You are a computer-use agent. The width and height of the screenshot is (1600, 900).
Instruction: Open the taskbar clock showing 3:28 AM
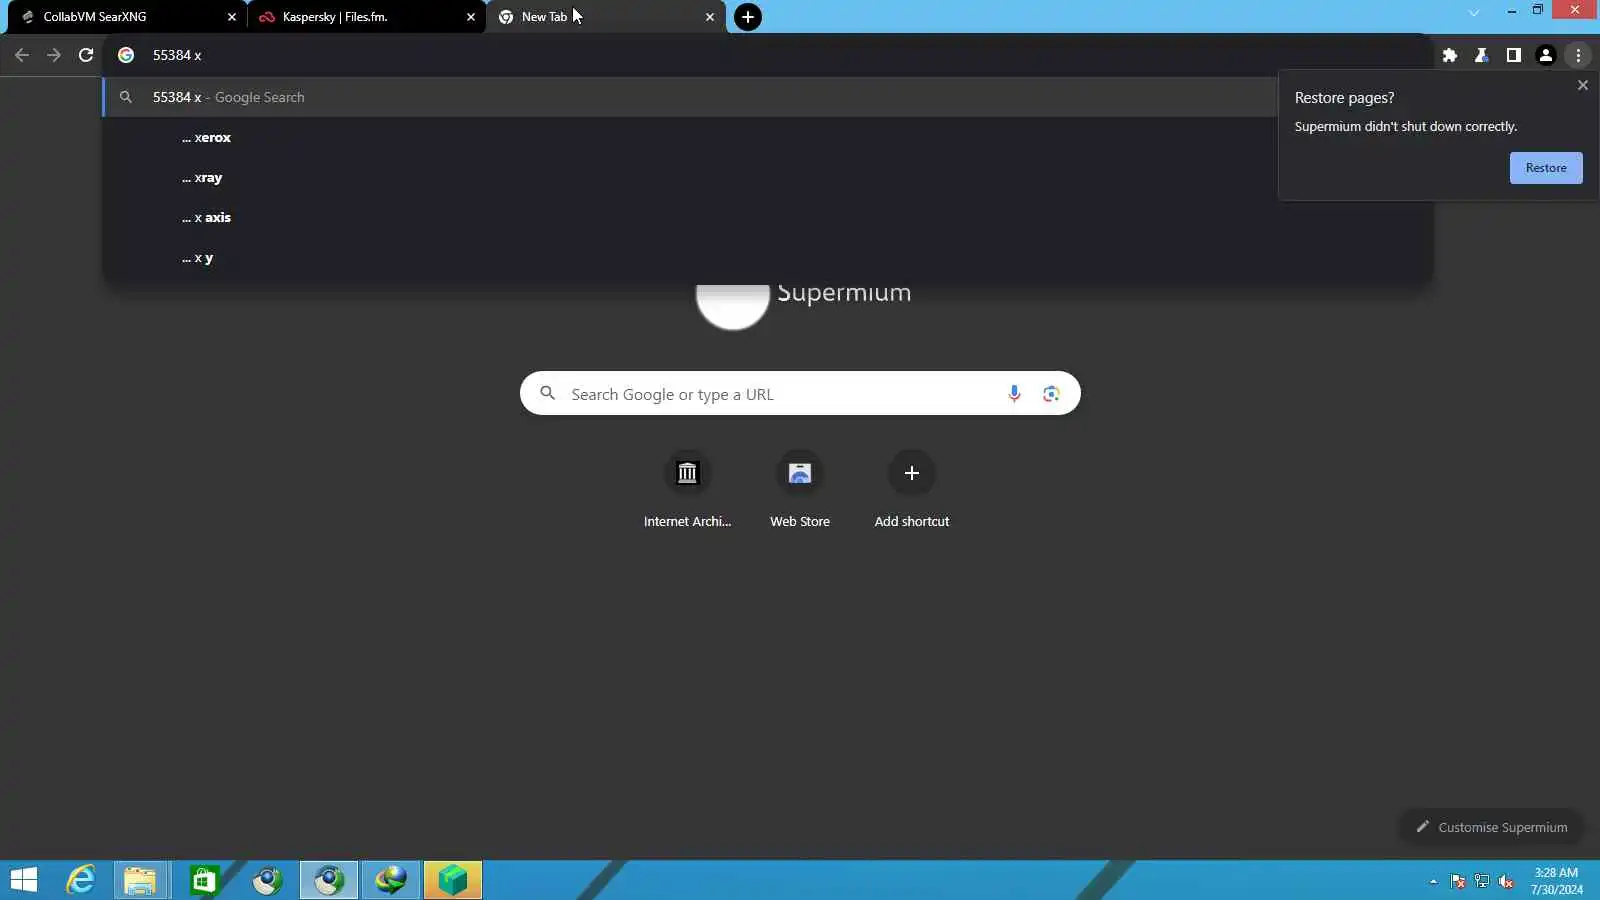(1556, 881)
